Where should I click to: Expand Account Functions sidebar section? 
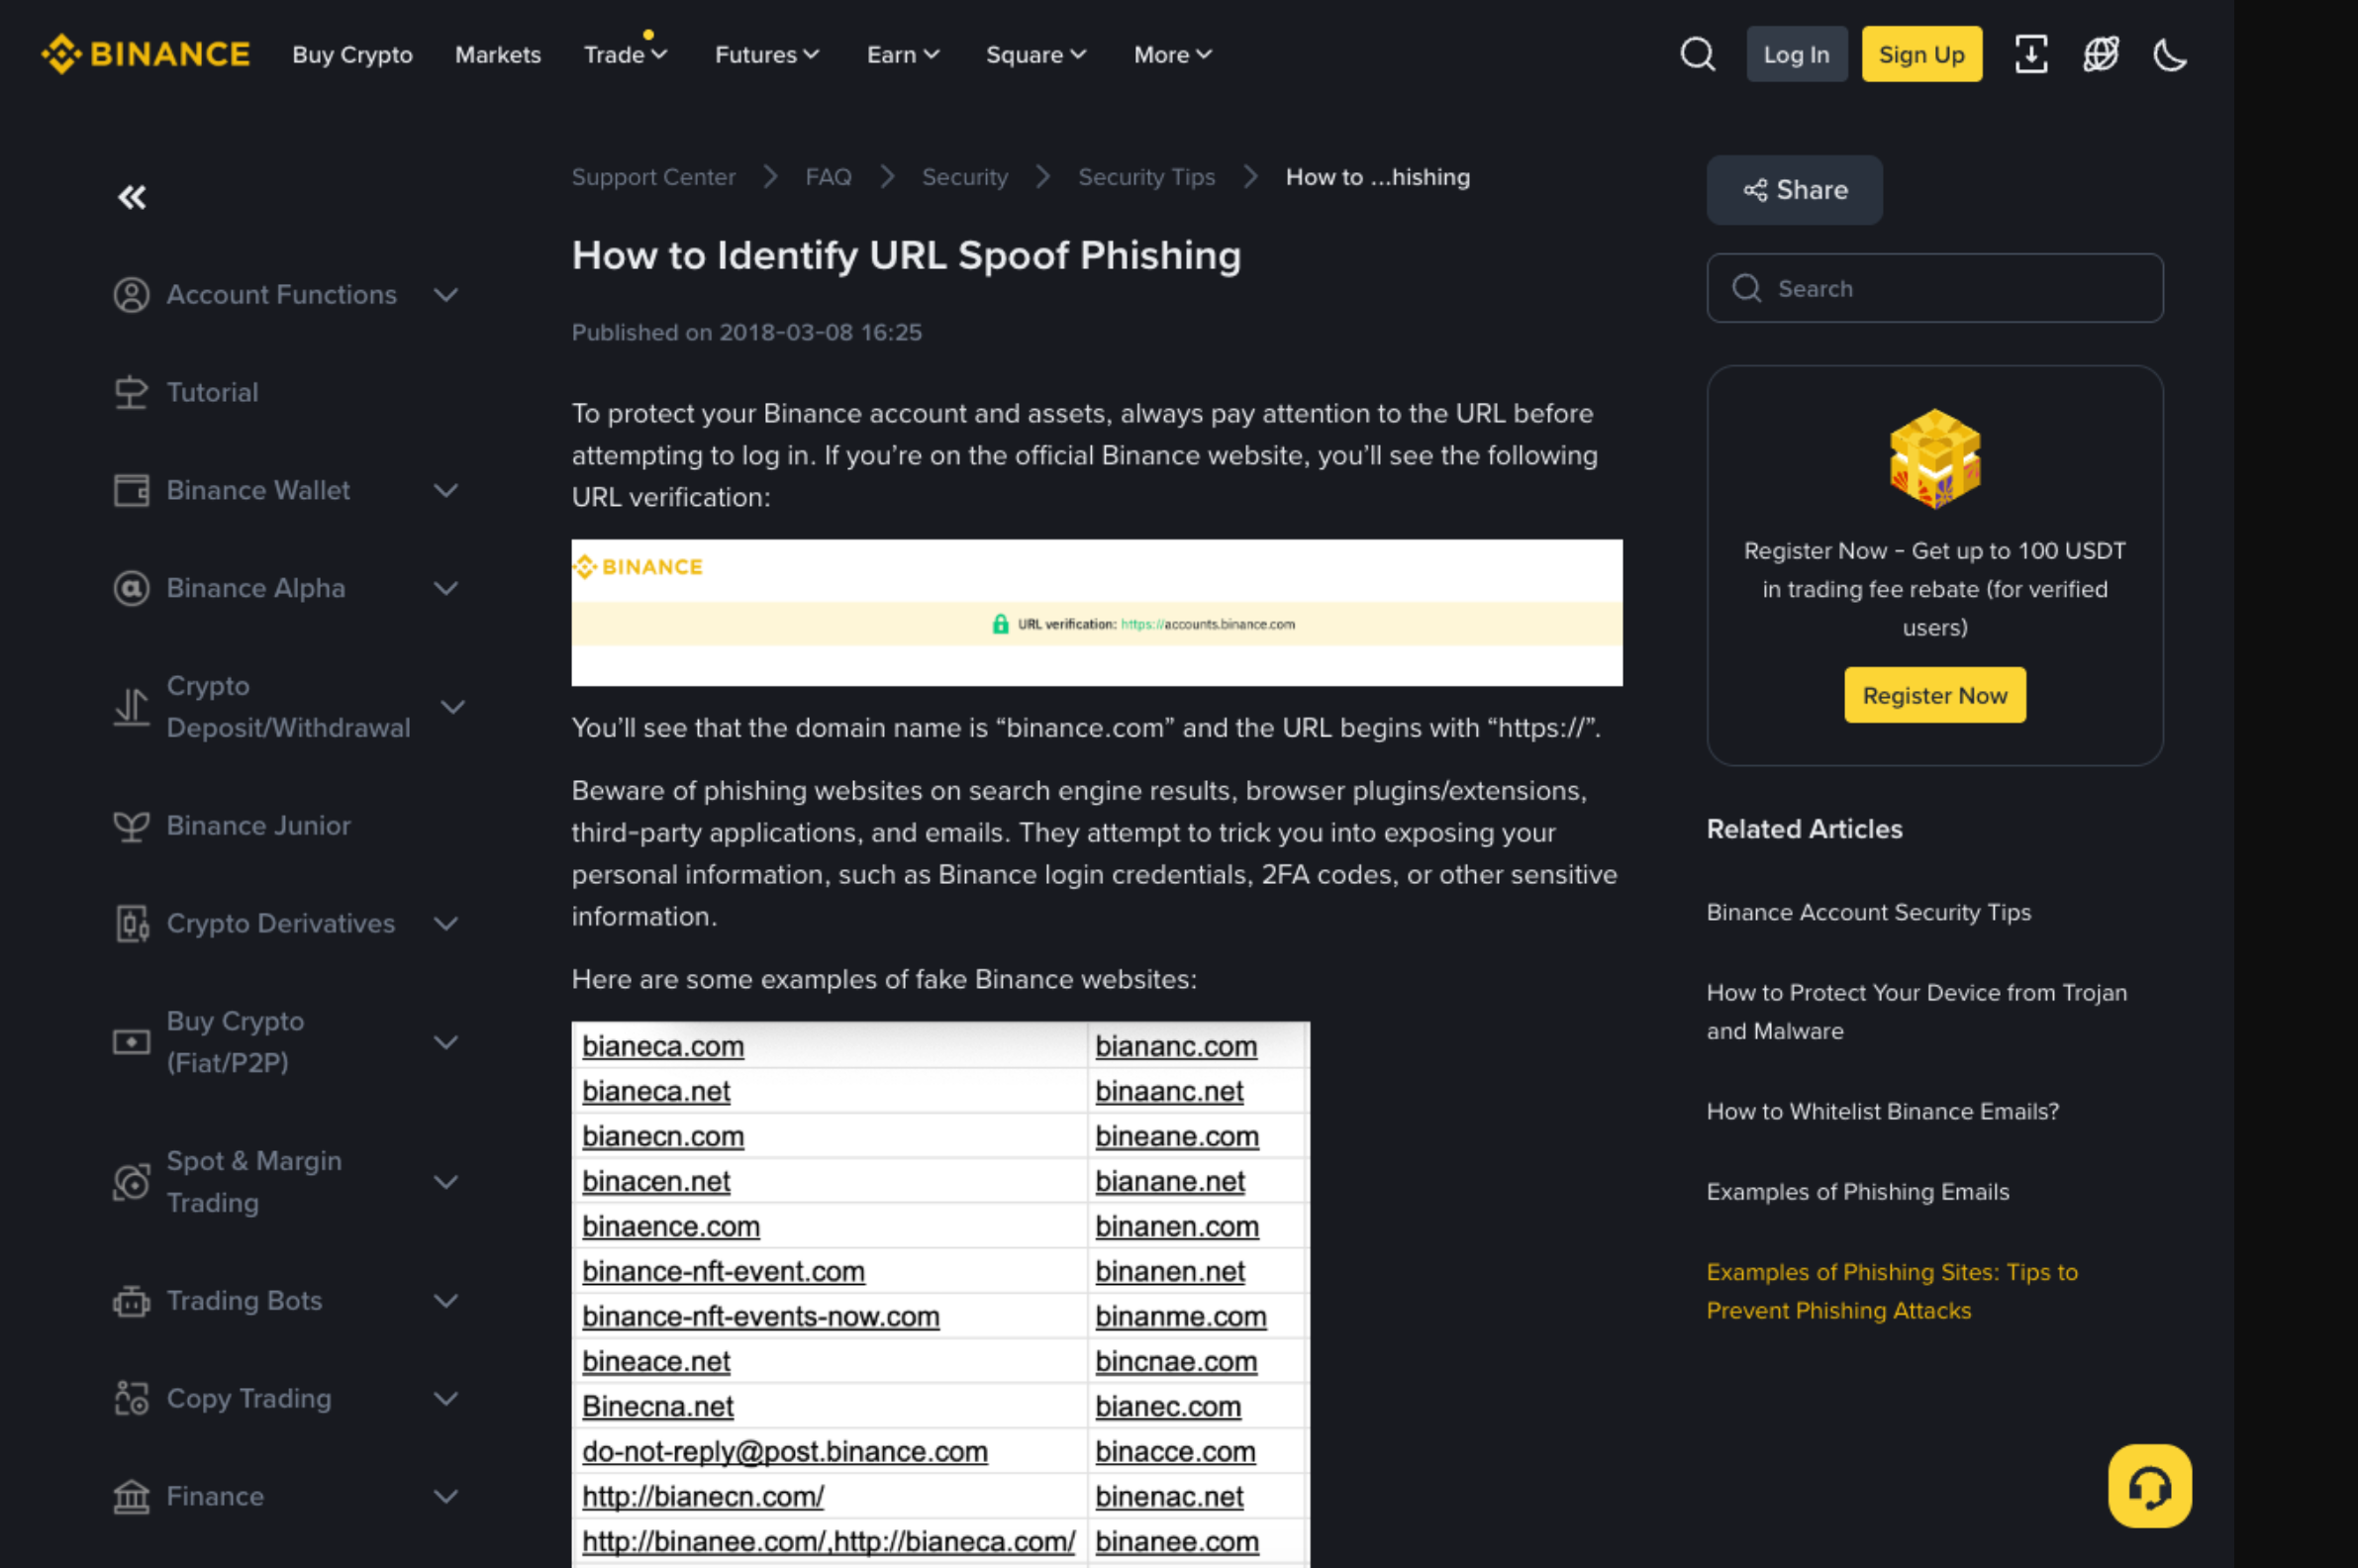pos(446,295)
